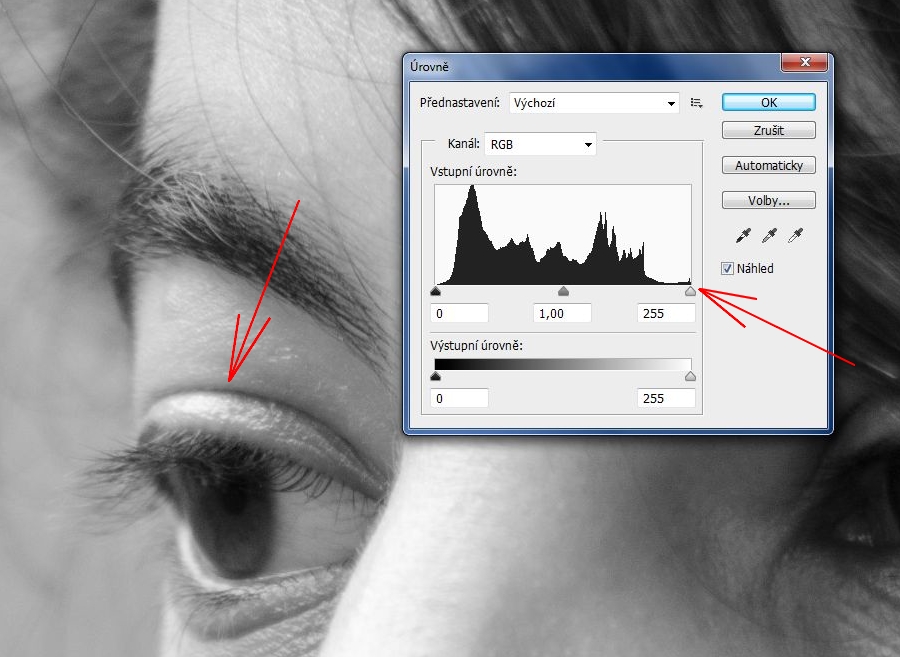Grab the input white point slider
Screen dimensions: 900x657
point(690,292)
